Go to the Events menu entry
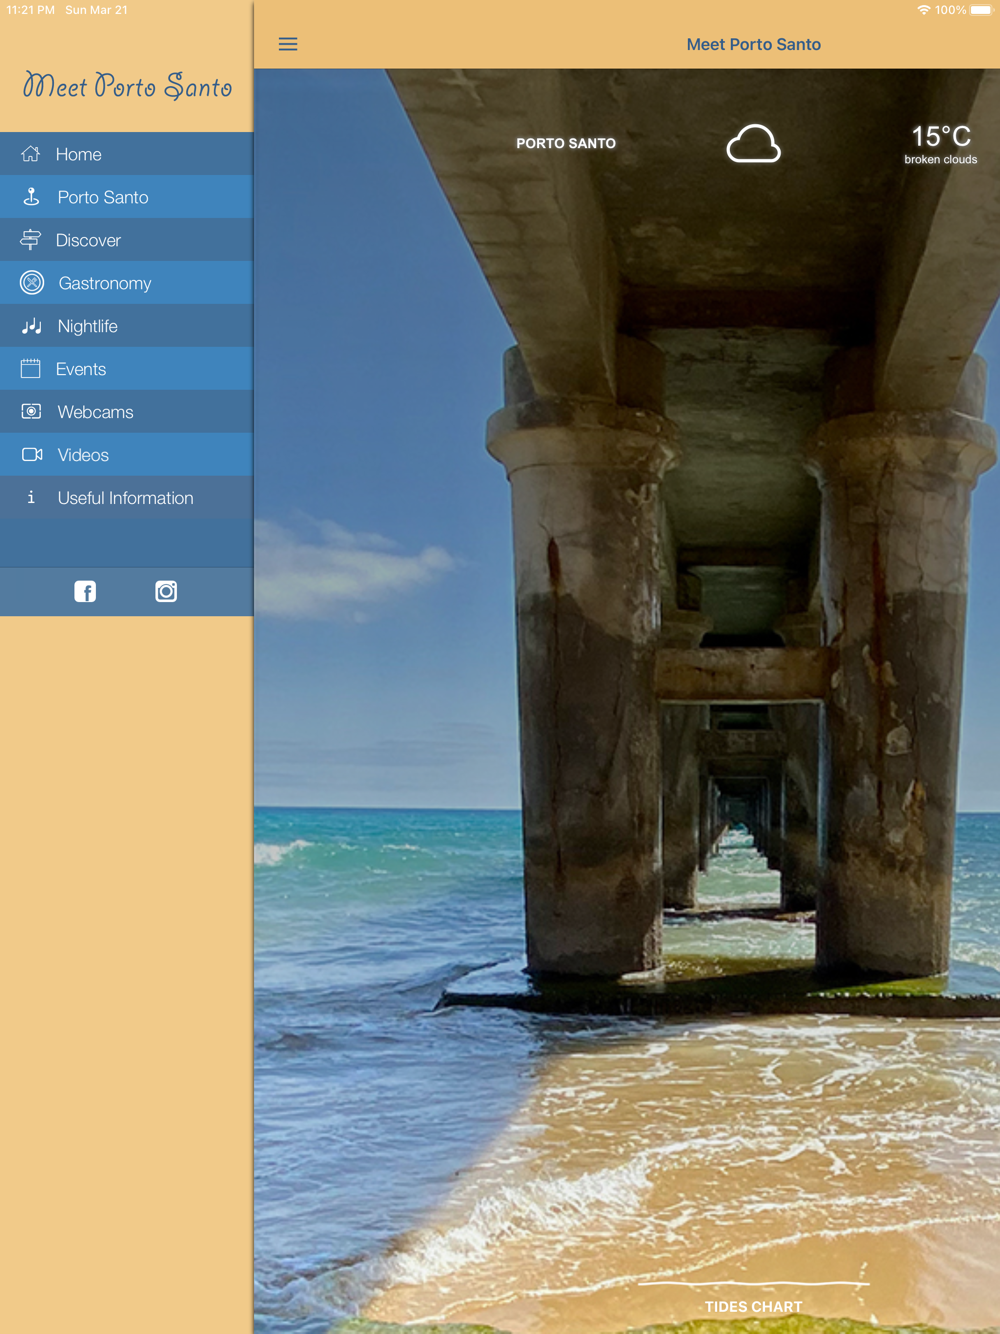Image resolution: width=1000 pixels, height=1334 pixels. (x=127, y=369)
